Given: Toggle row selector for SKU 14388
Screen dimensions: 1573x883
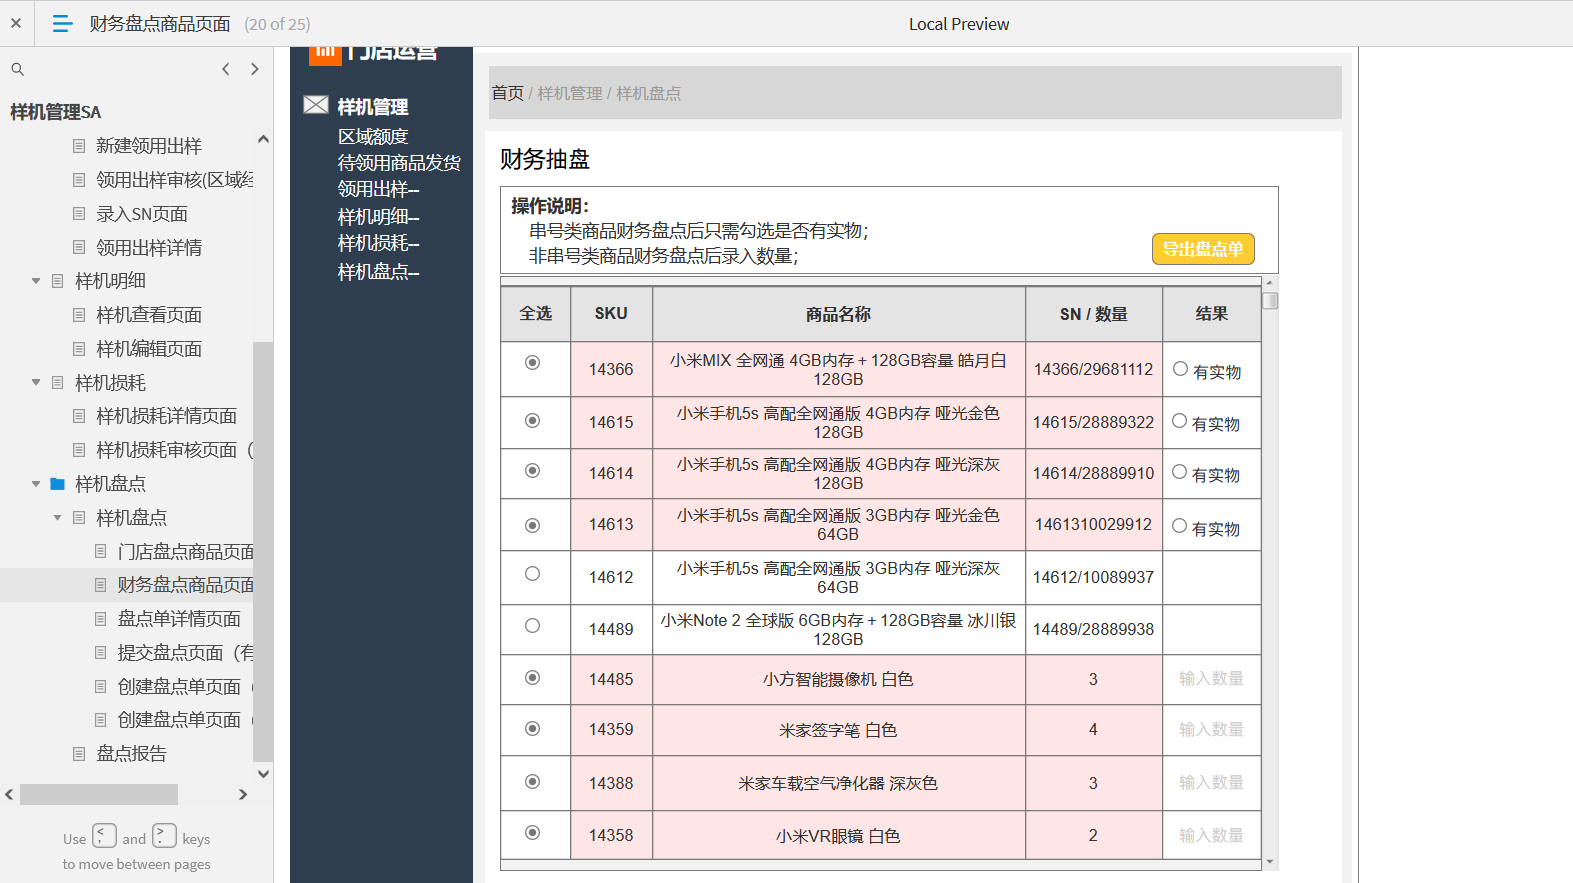Looking at the screenshot, I should 533,782.
